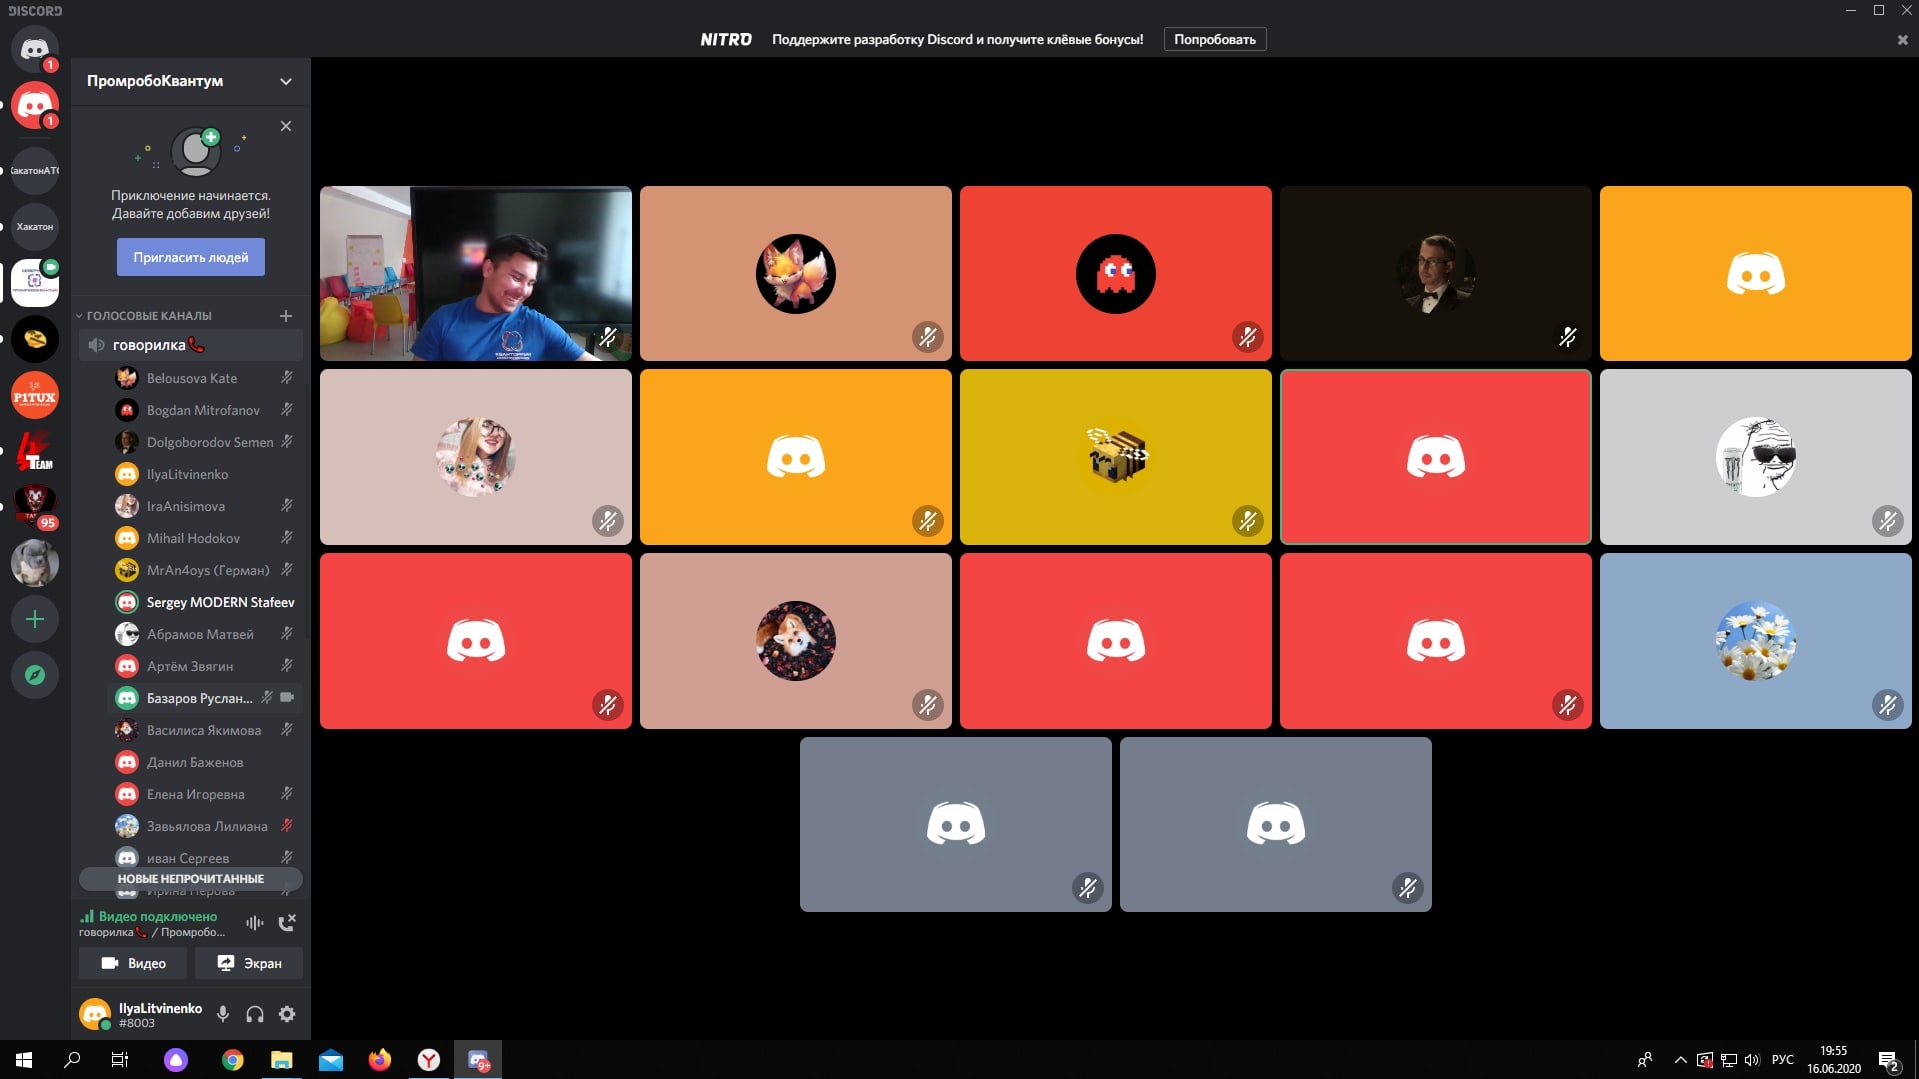Toggle own microphone mute
This screenshot has width=1919, height=1079.
pyautogui.click(x=223, y=1014)
